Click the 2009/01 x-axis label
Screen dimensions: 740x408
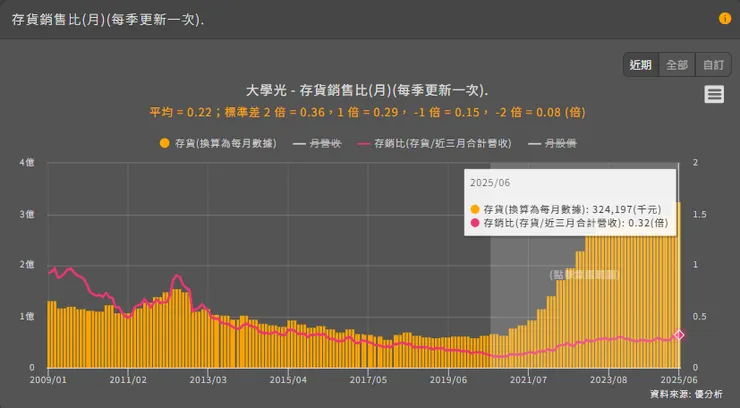tap(48, 380)
